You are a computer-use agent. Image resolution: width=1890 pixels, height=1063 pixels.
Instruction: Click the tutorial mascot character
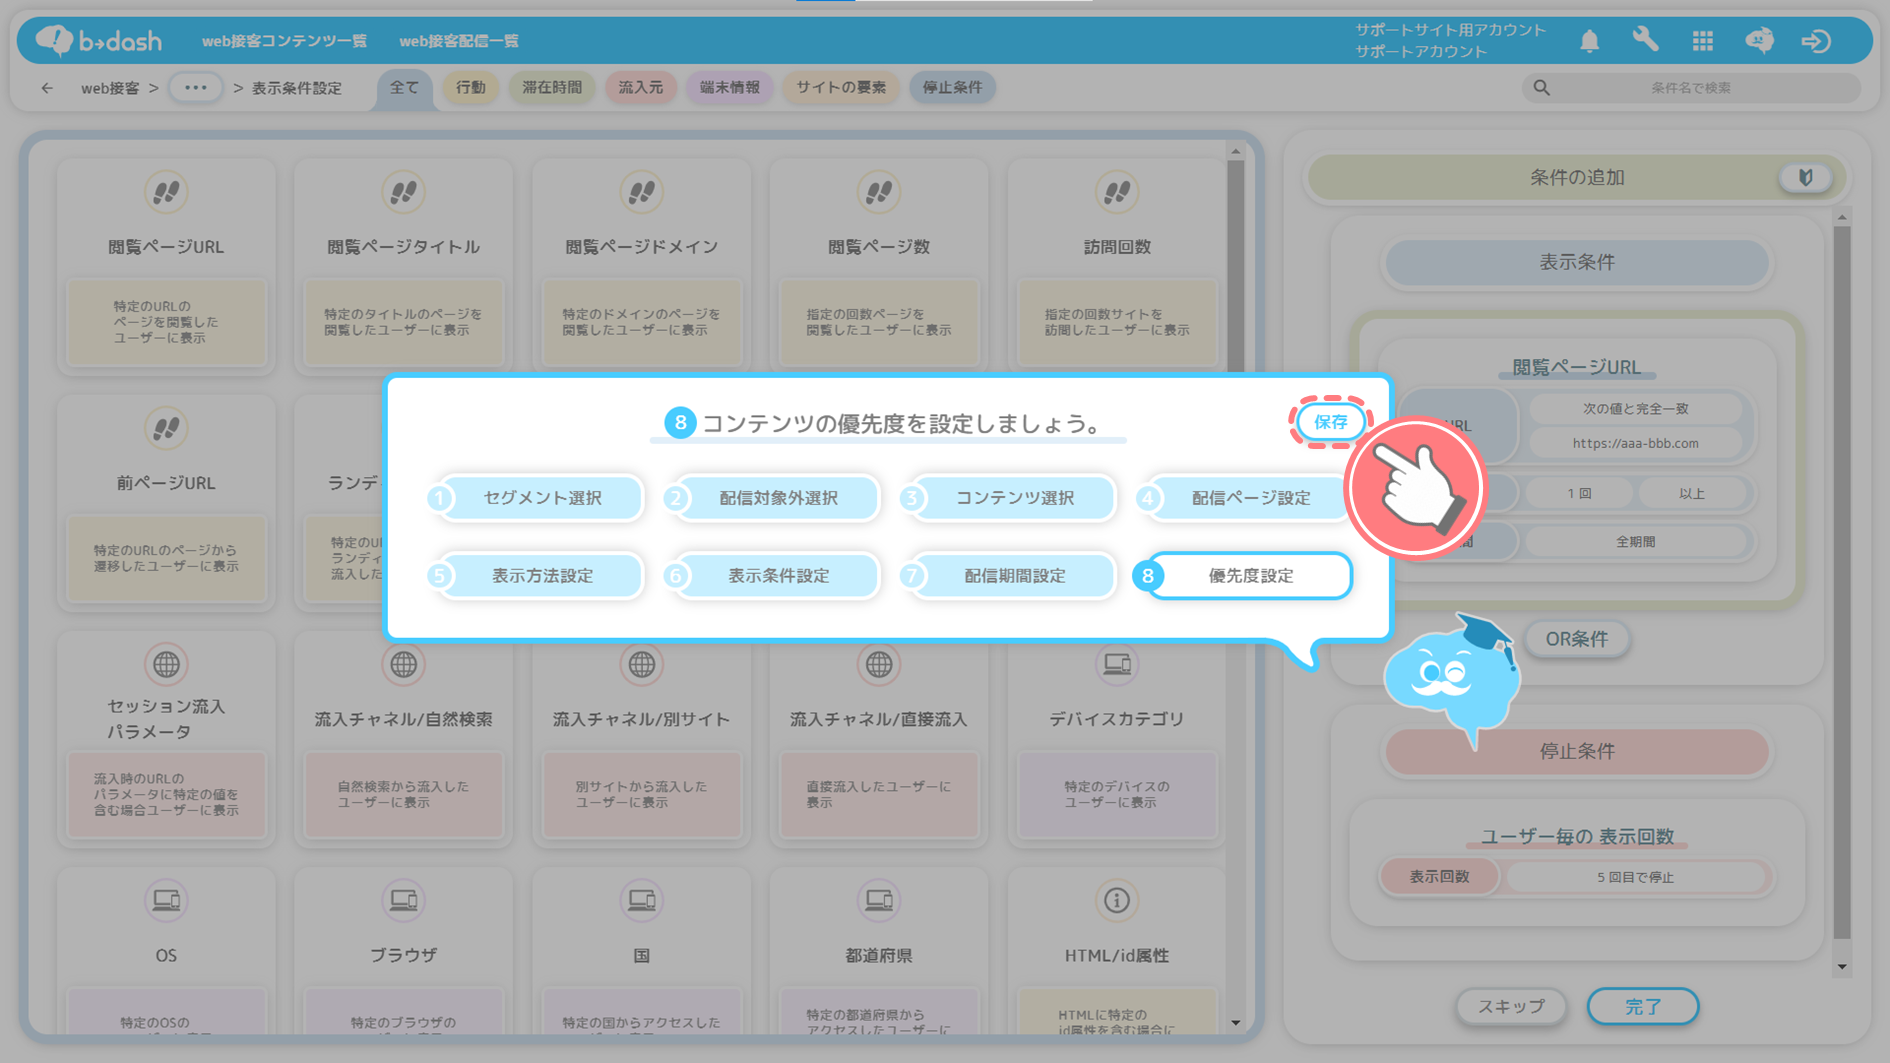coord(1453,681)
